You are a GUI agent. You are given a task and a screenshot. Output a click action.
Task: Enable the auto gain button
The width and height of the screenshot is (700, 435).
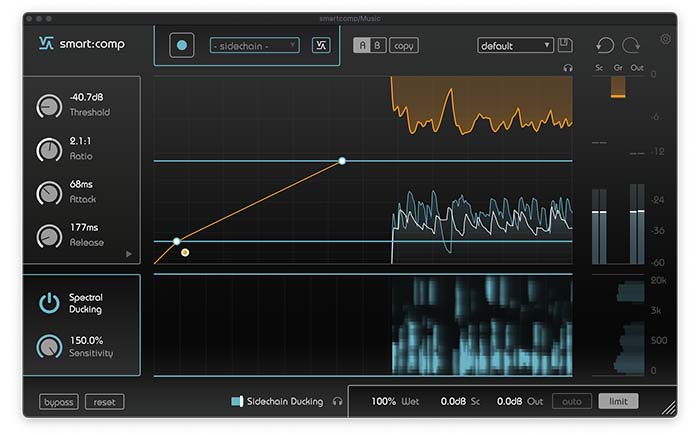pyautogui.click(x=572, y=402)
